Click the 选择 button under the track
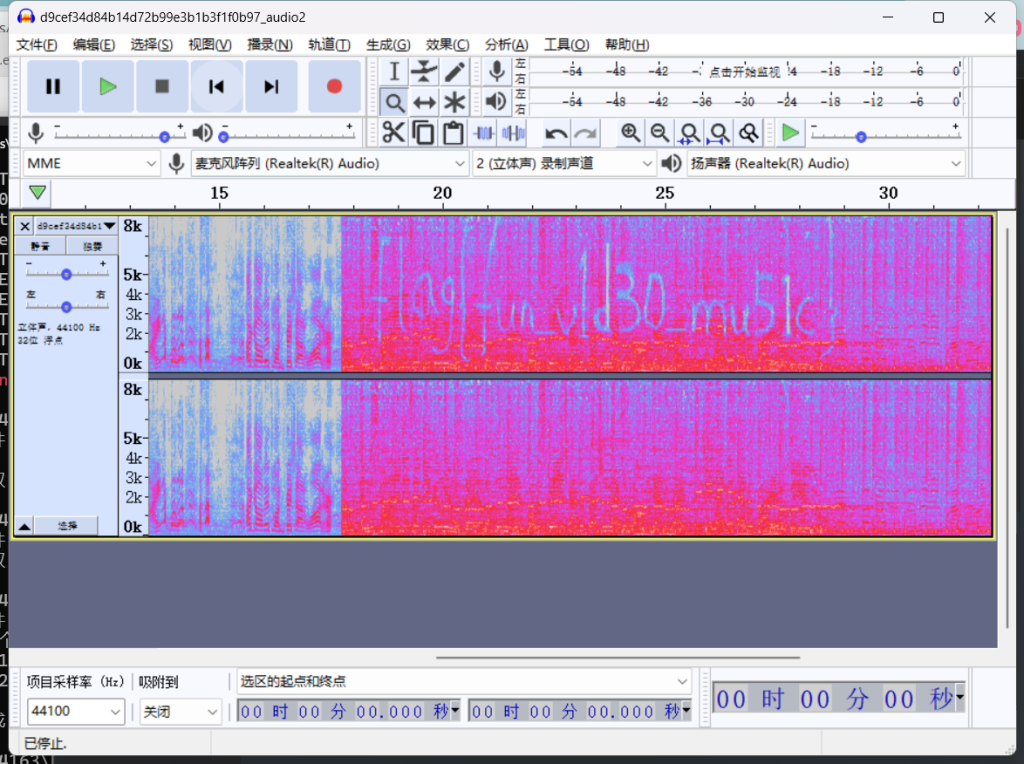 (66, 525)
